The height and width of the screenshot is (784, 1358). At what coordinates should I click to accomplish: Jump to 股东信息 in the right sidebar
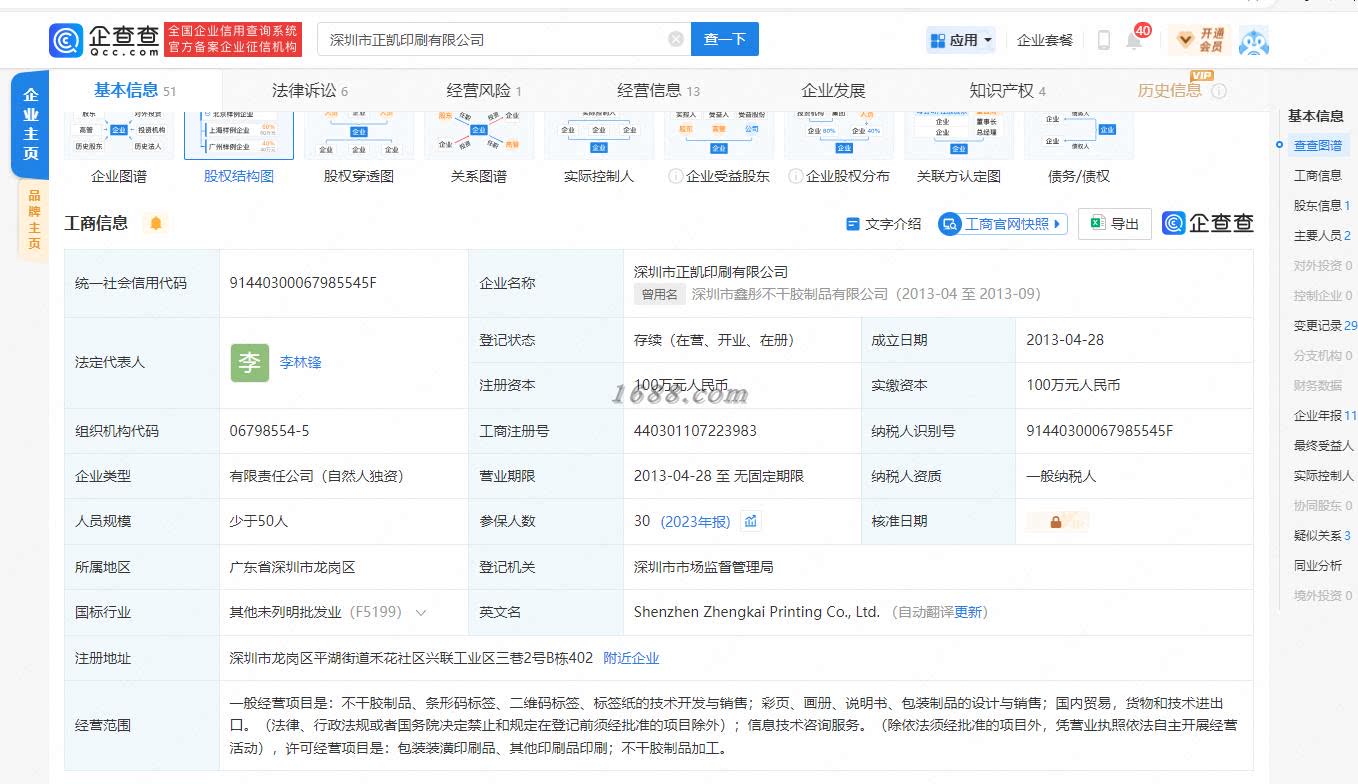[1322, 206]
